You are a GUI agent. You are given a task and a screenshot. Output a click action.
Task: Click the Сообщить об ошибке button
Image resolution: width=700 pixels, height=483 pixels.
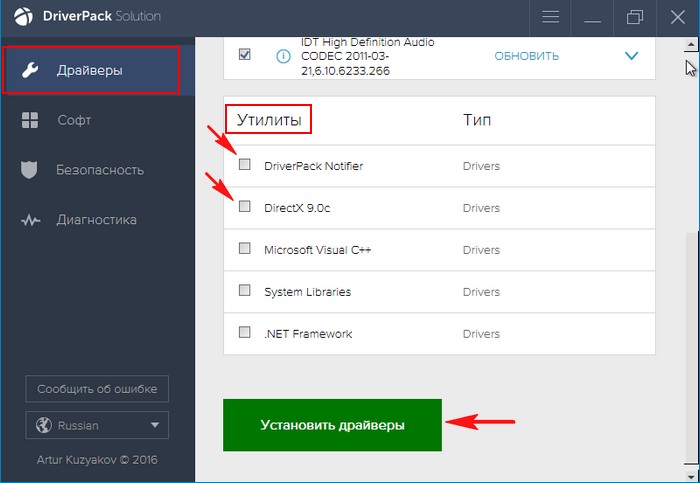(97, 388)
